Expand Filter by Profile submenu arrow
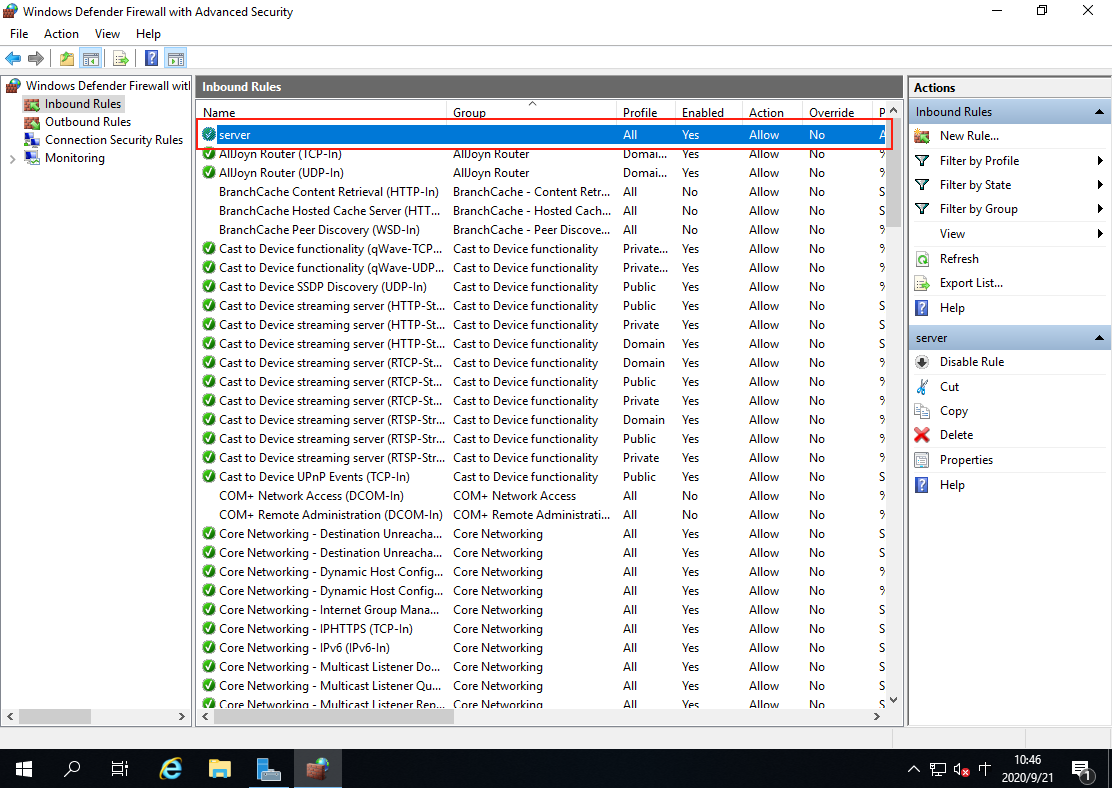Screen dimensions: 1112x788 point(1100,161)
